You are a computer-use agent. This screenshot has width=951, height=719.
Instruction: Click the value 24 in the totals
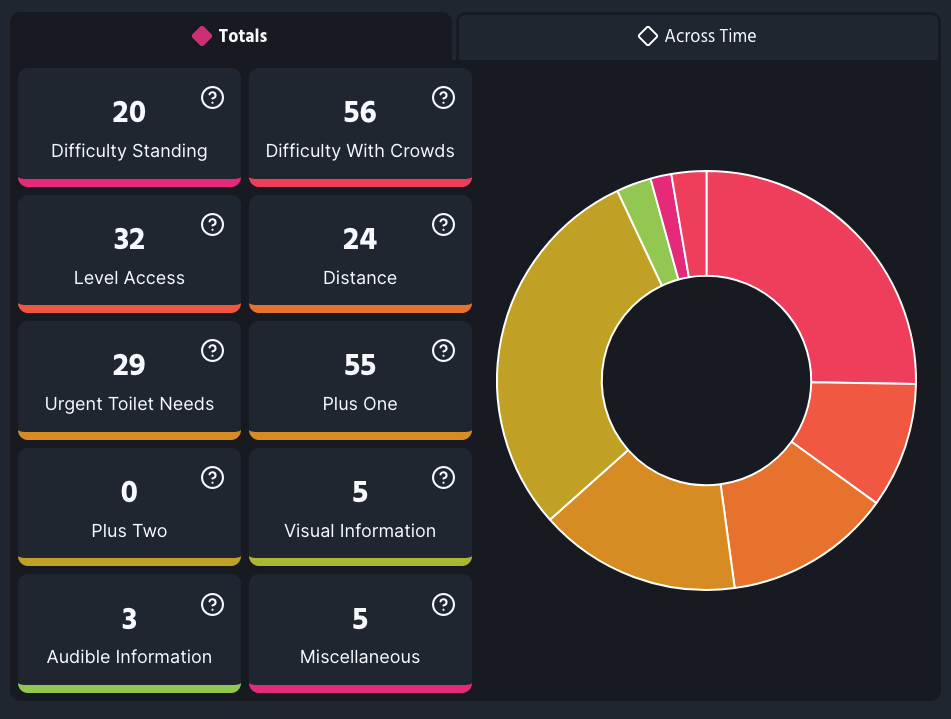pos(360,239)
